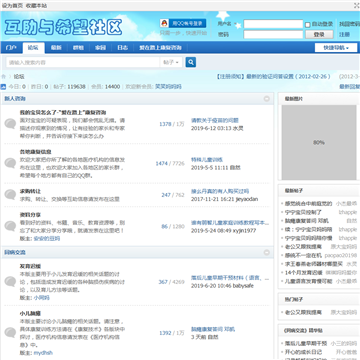The image size is (360, 360).
Task: Select the 论坛 forum tab
Action: [x=33, y=48]
